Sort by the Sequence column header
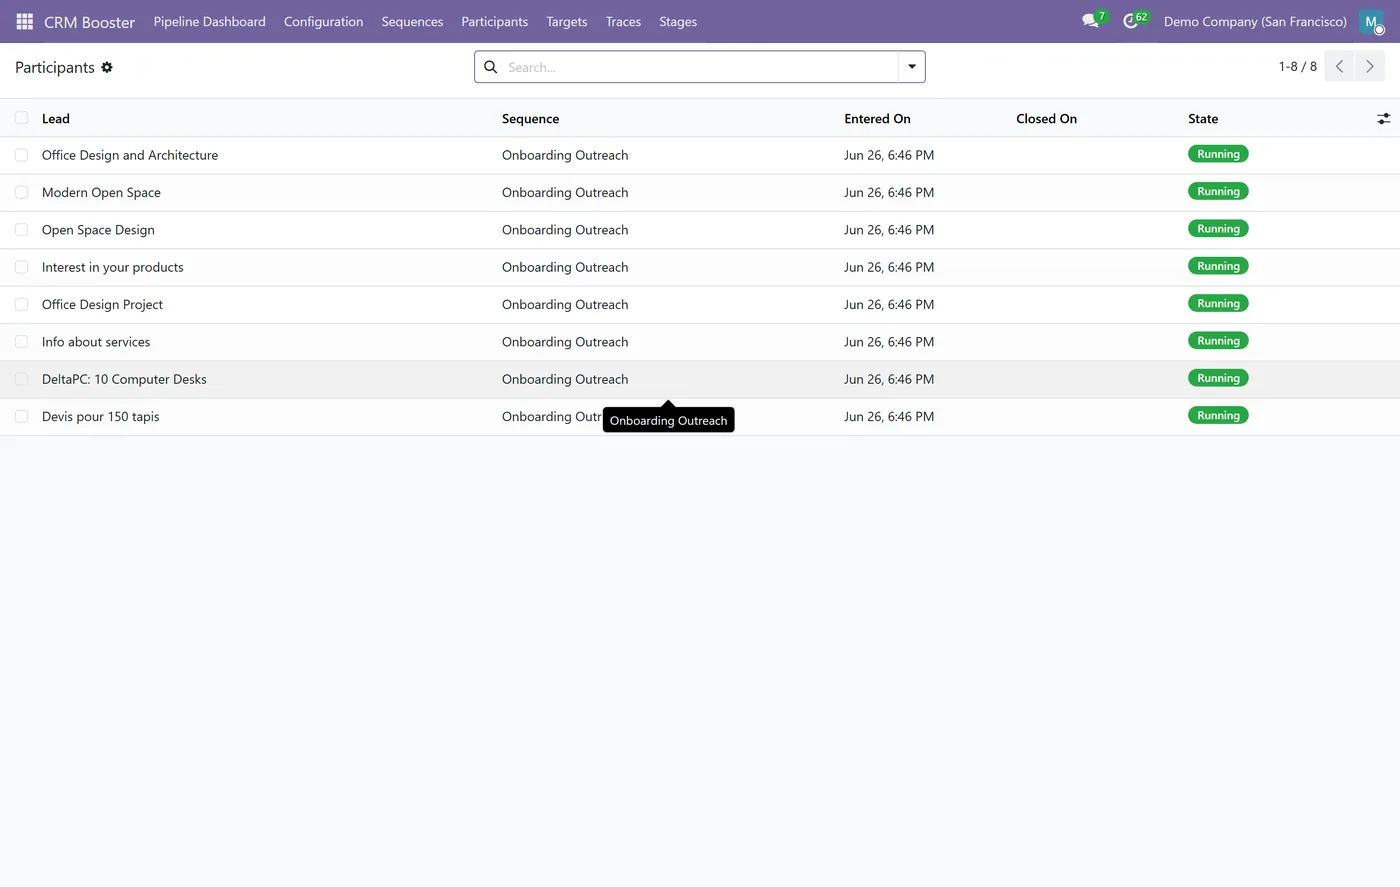The width and height of the screenshot is (1400, 887). pos(530,119)
